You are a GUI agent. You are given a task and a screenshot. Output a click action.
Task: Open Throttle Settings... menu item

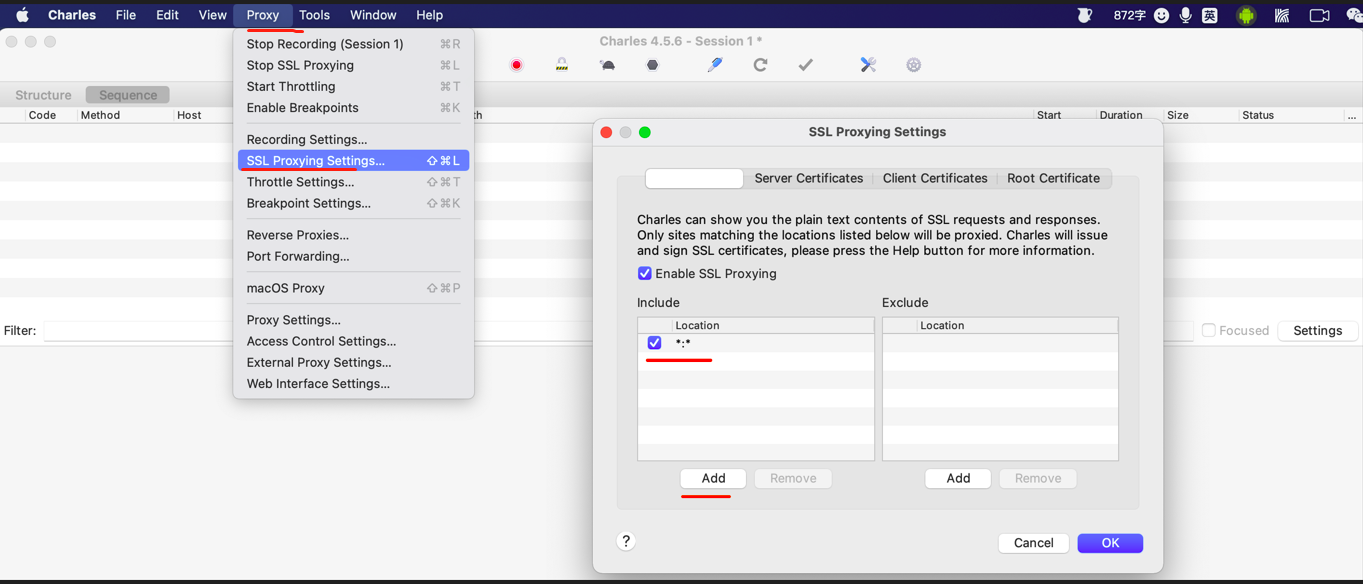point(353,182)
